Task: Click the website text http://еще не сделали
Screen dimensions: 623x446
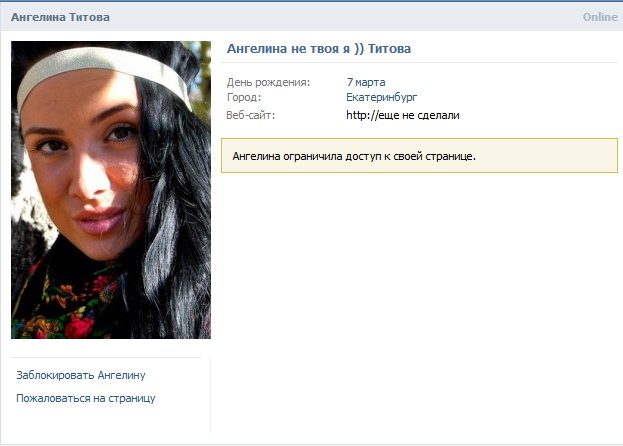Action: point(403,115)
